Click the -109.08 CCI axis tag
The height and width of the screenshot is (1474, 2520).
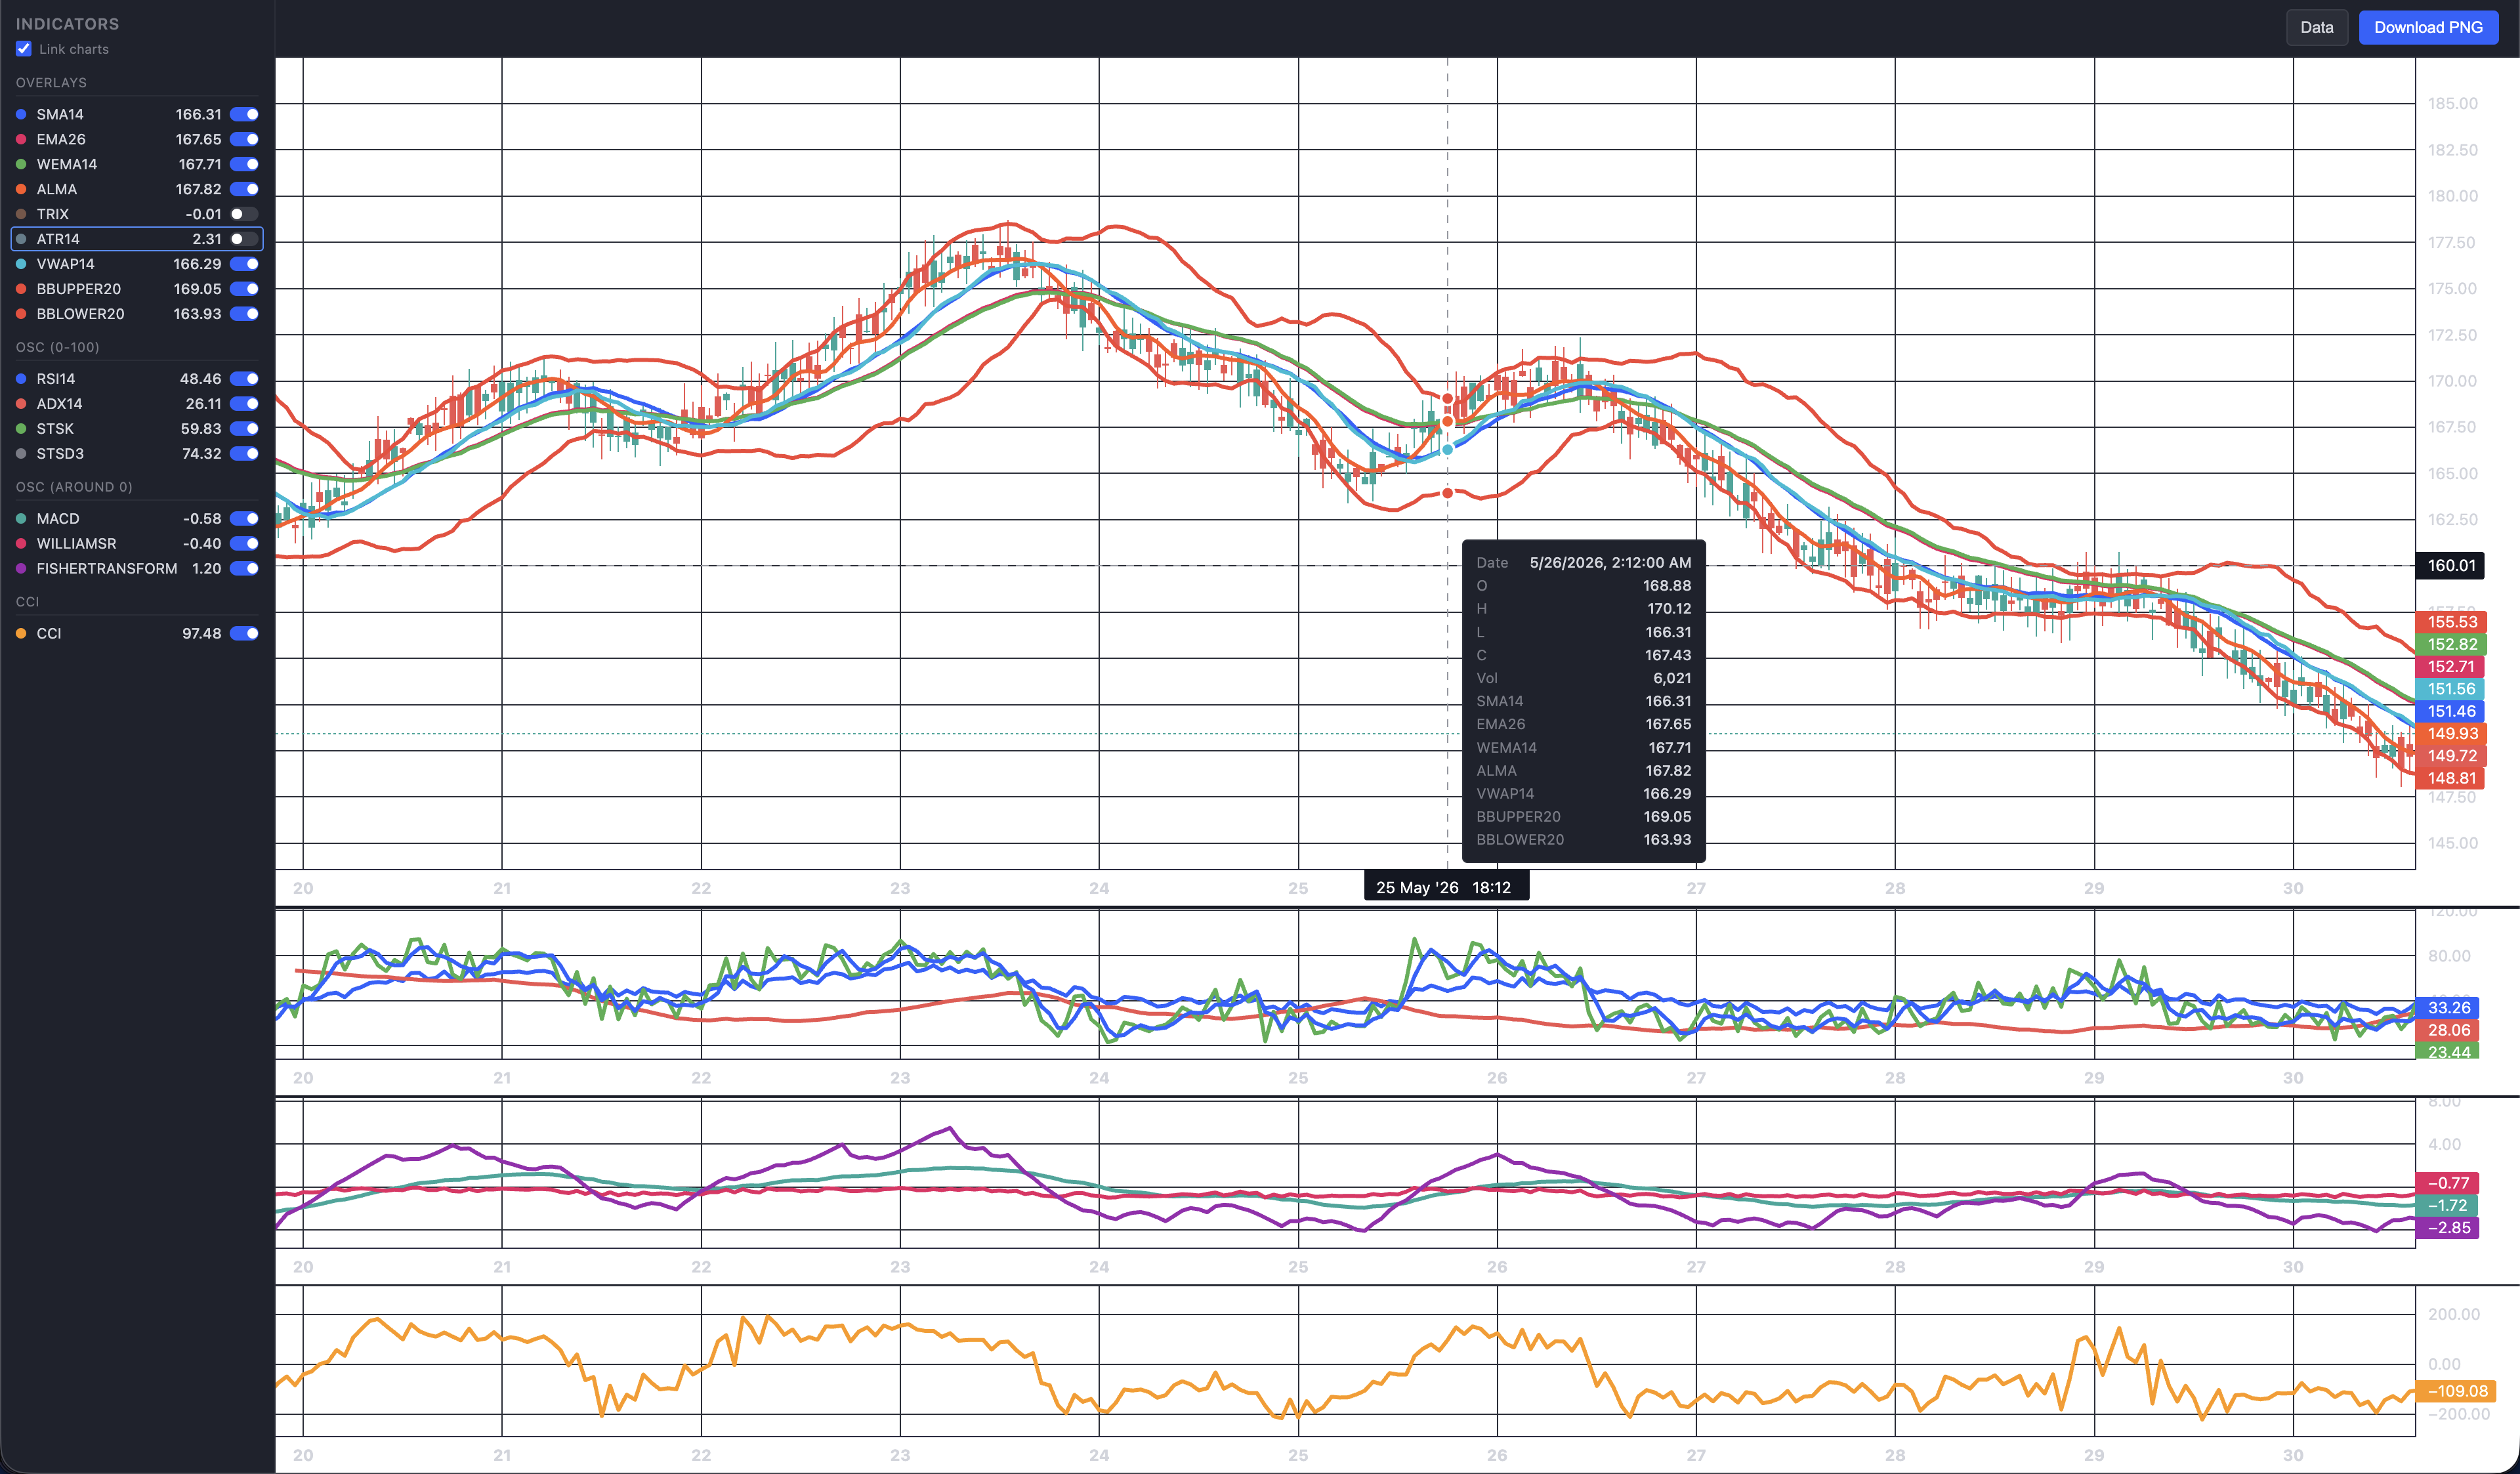click(2456, 1391)
